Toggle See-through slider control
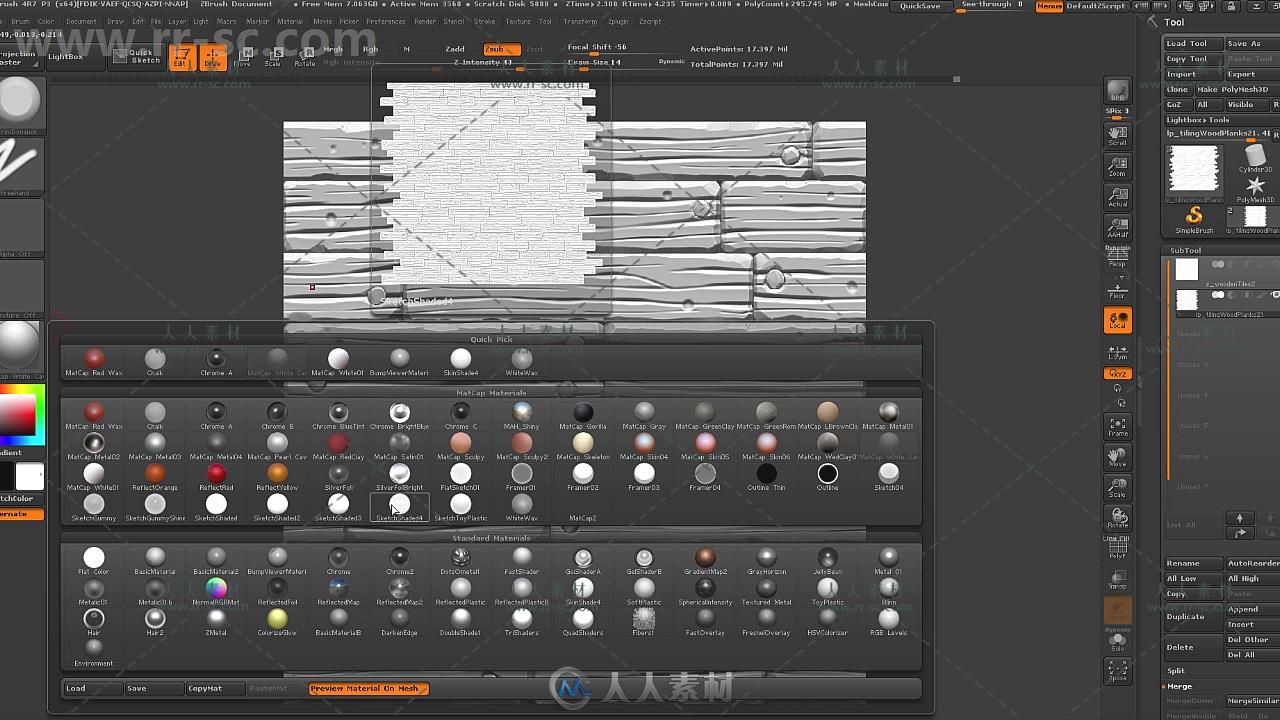 point(990,6)
